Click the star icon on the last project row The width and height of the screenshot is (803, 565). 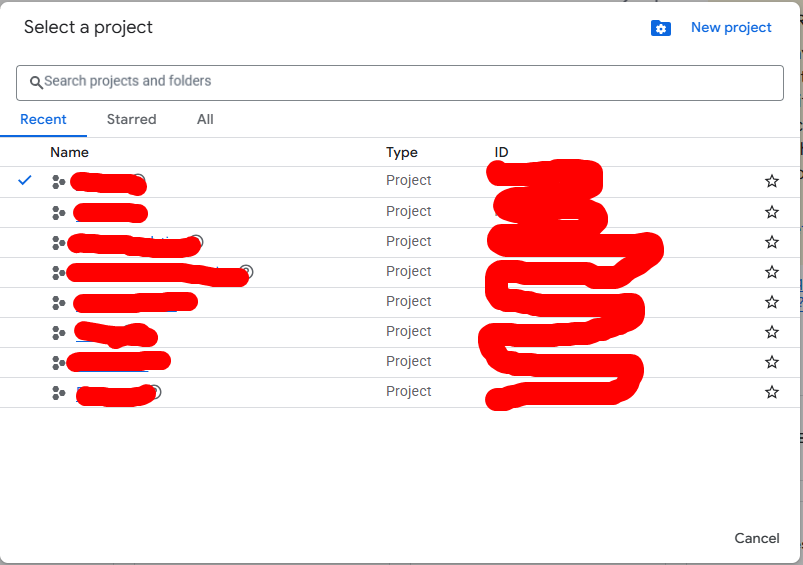pos(771,392)
